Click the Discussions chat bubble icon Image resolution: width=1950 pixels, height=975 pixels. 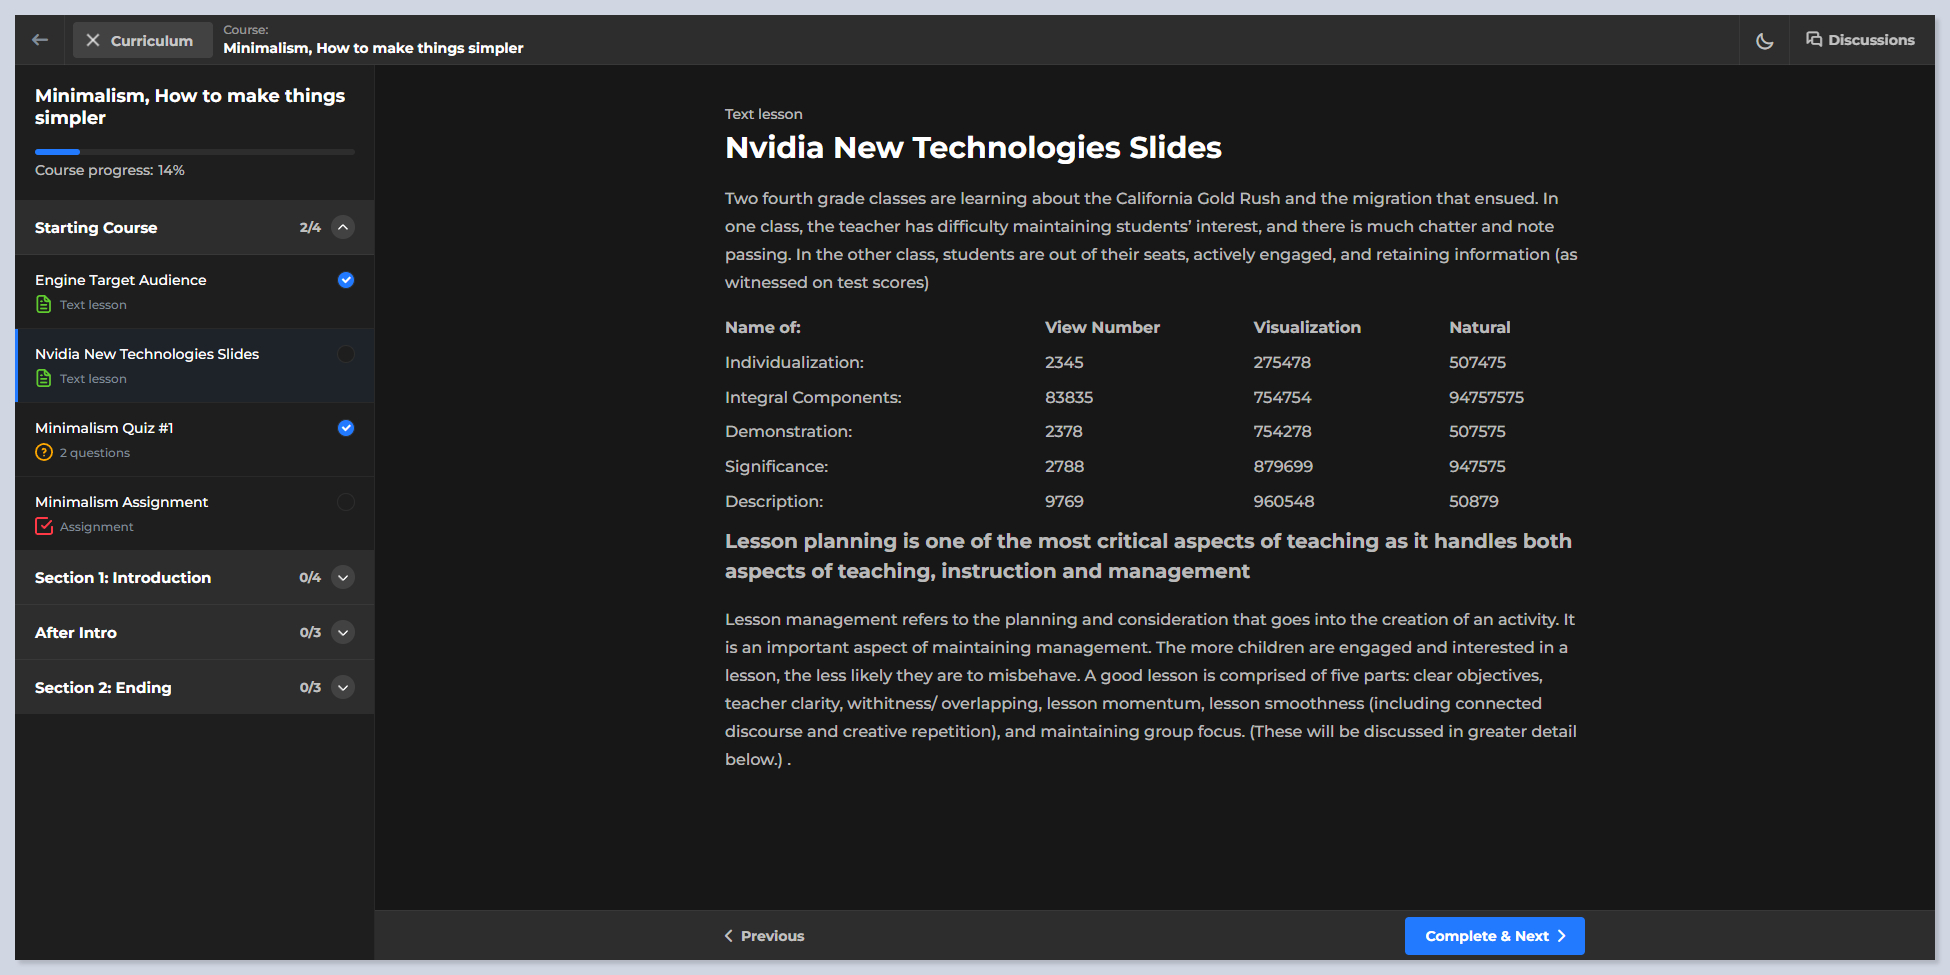[x=1813, y=39]
